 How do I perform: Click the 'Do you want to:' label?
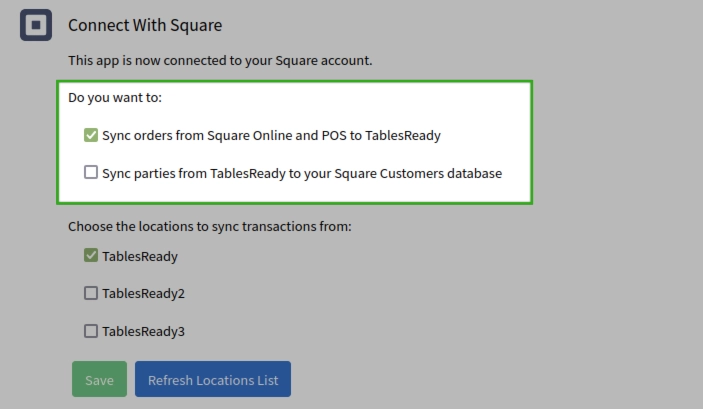(115, 97)
